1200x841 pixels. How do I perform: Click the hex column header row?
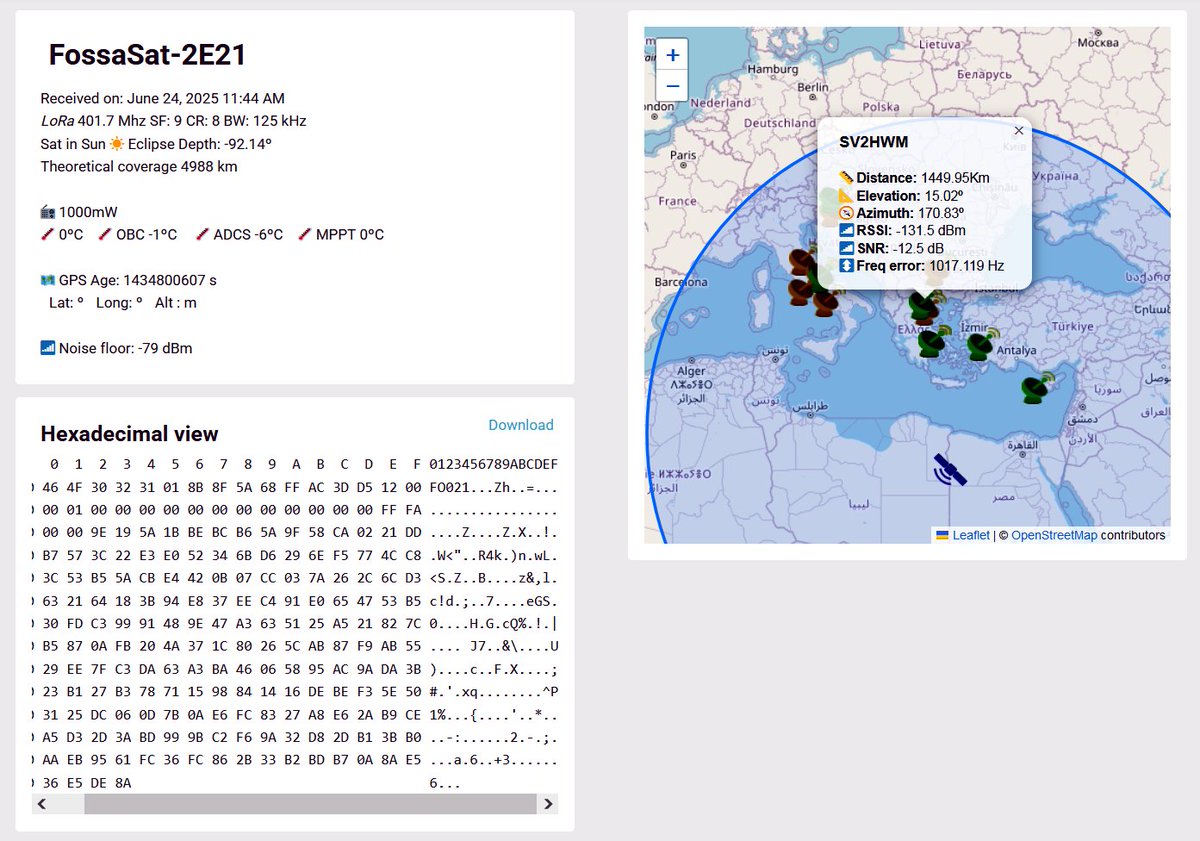(303, 464)
